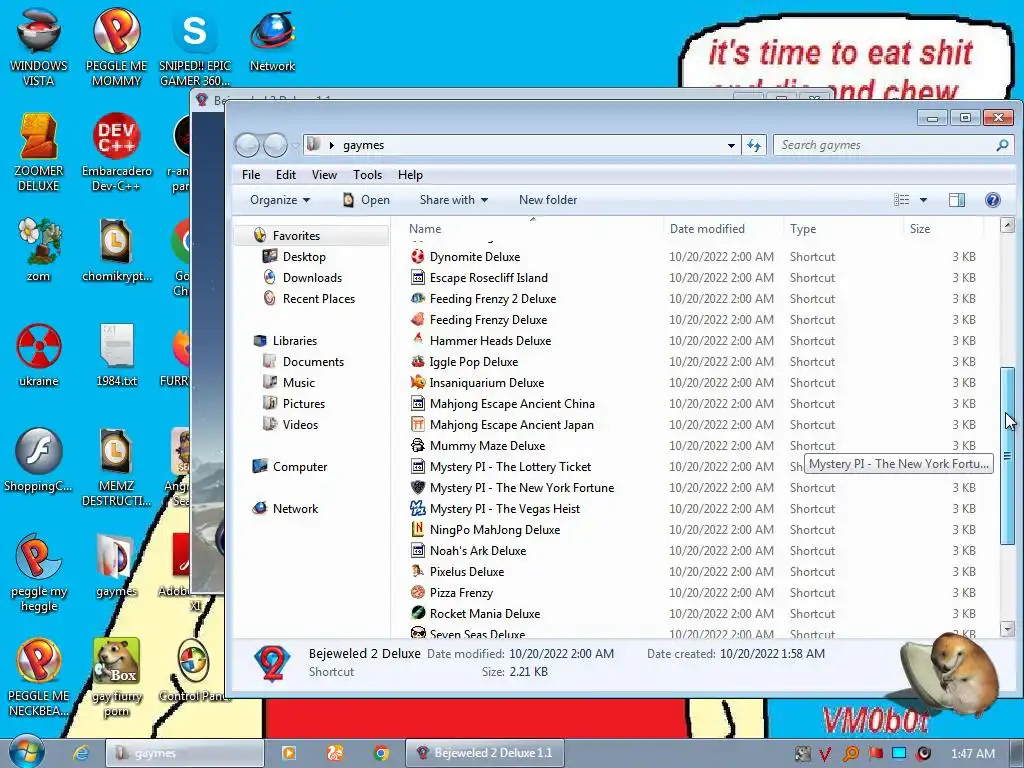Click Internet Explorer icon in taskbar
Image resolution: width=1024 pixels, height=768 pixels.
click(x=81, y=753)
